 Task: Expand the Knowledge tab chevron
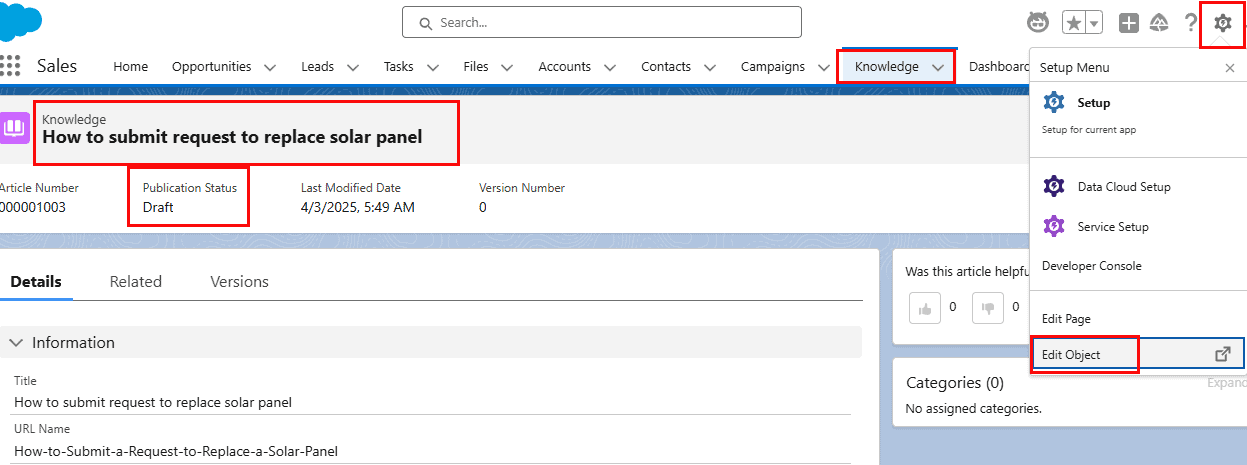(x=938, y=67)
